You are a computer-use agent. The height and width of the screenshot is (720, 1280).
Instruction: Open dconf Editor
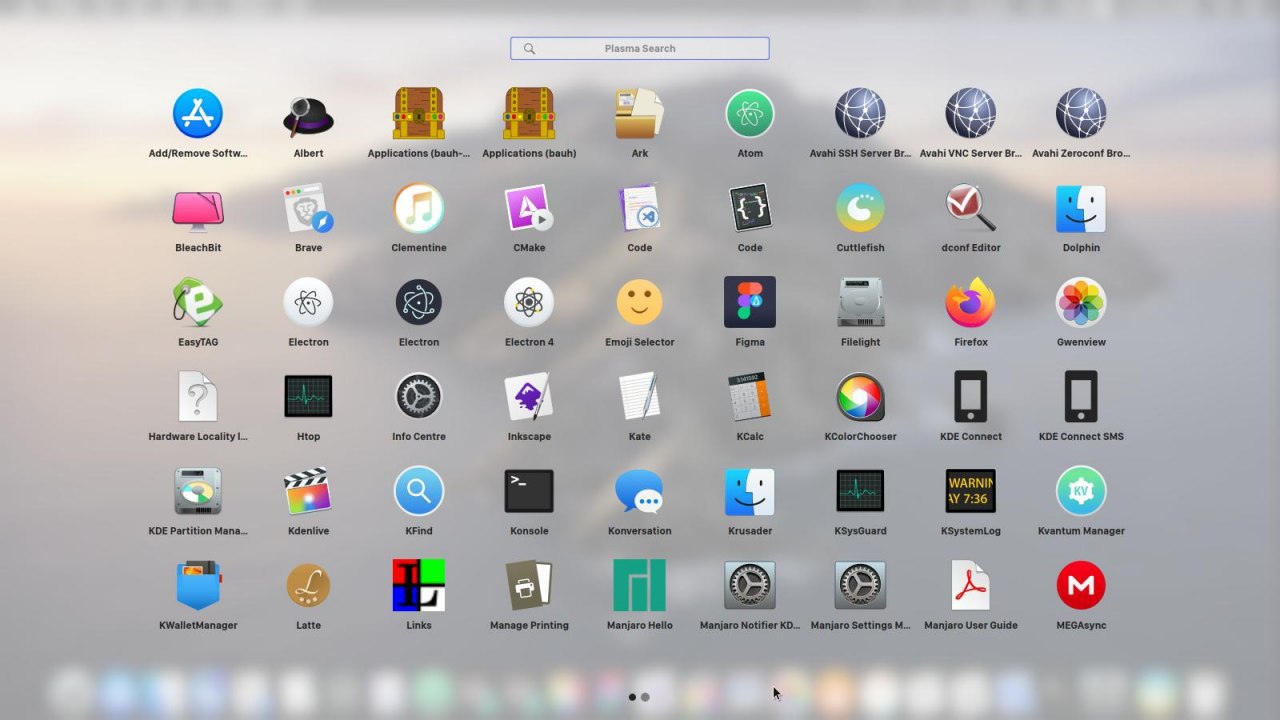[970, 208]
